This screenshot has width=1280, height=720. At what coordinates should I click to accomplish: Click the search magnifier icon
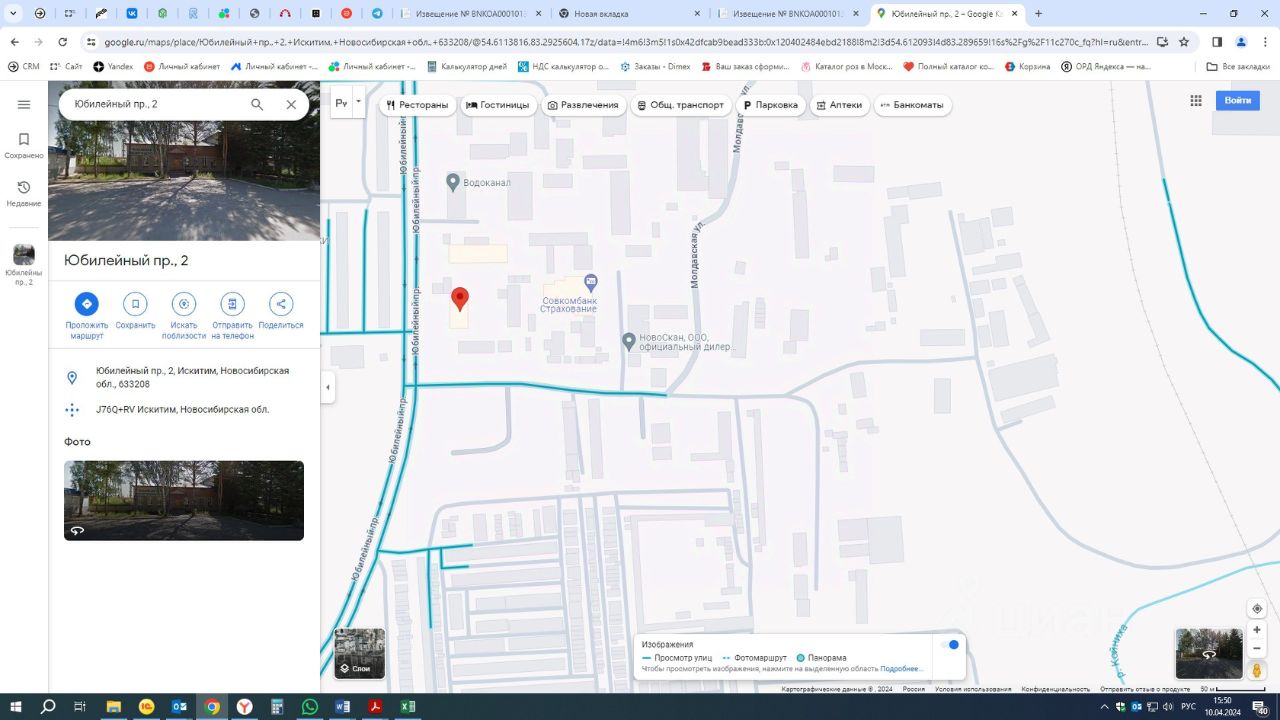coord(257,105)
